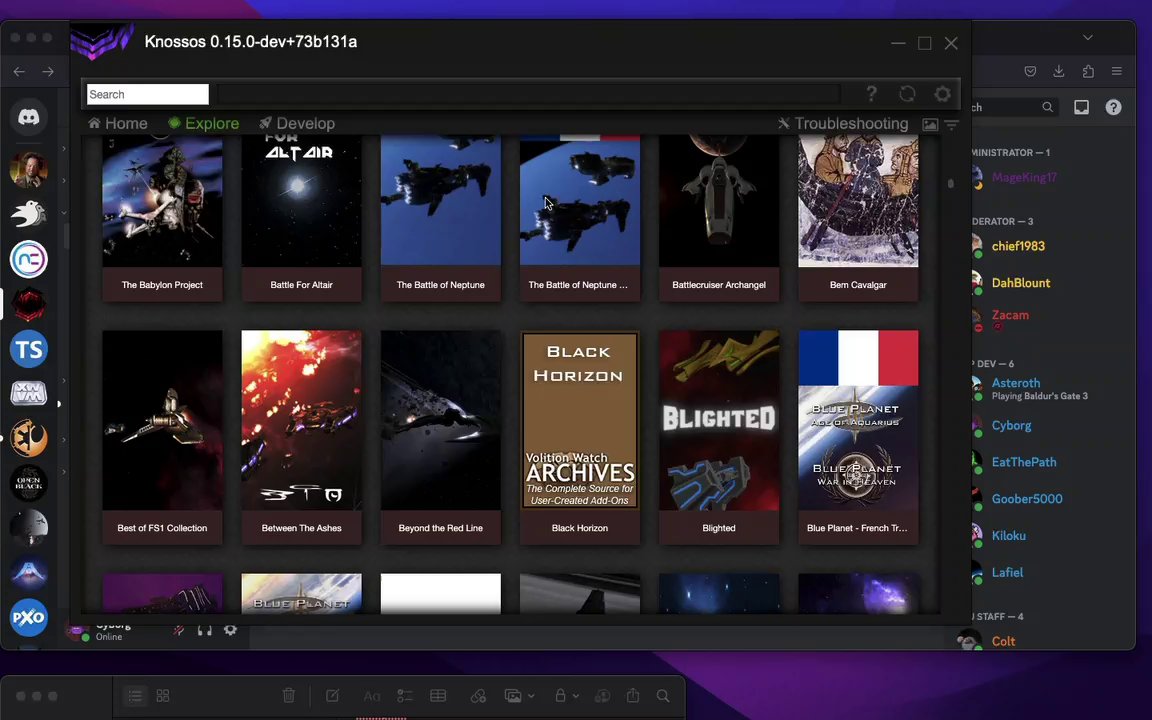1152x720 pixels.
Task: Switch to the Explore tab
Action: pyautogui.click(x=204, y=123)
